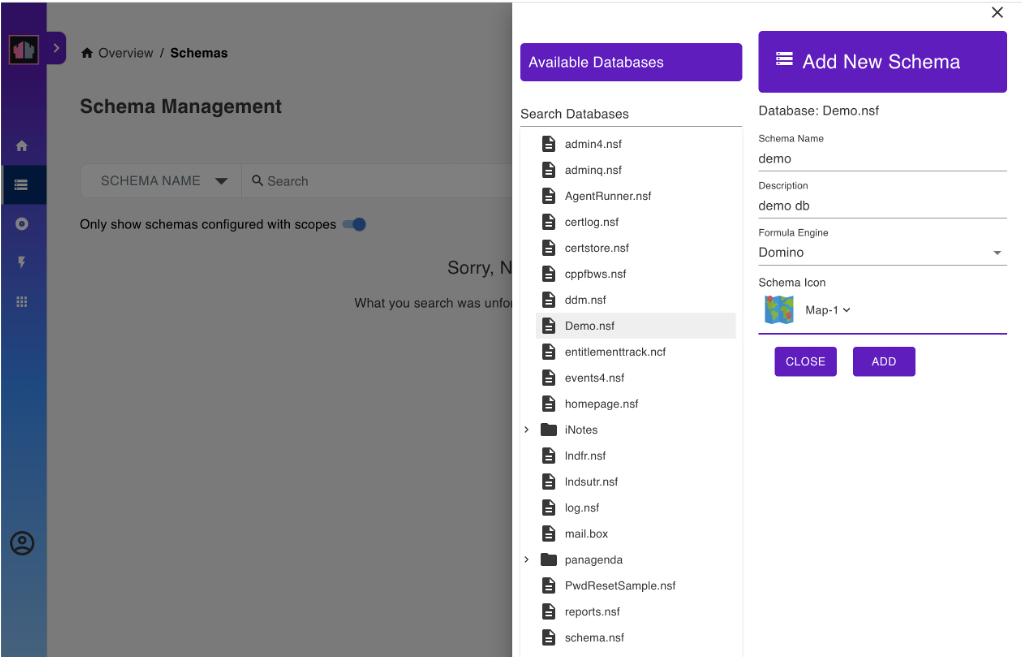
Task: Open the SCHEMA NAME filter dropdown
Action: pyautogui.click(x=161, y=181)
